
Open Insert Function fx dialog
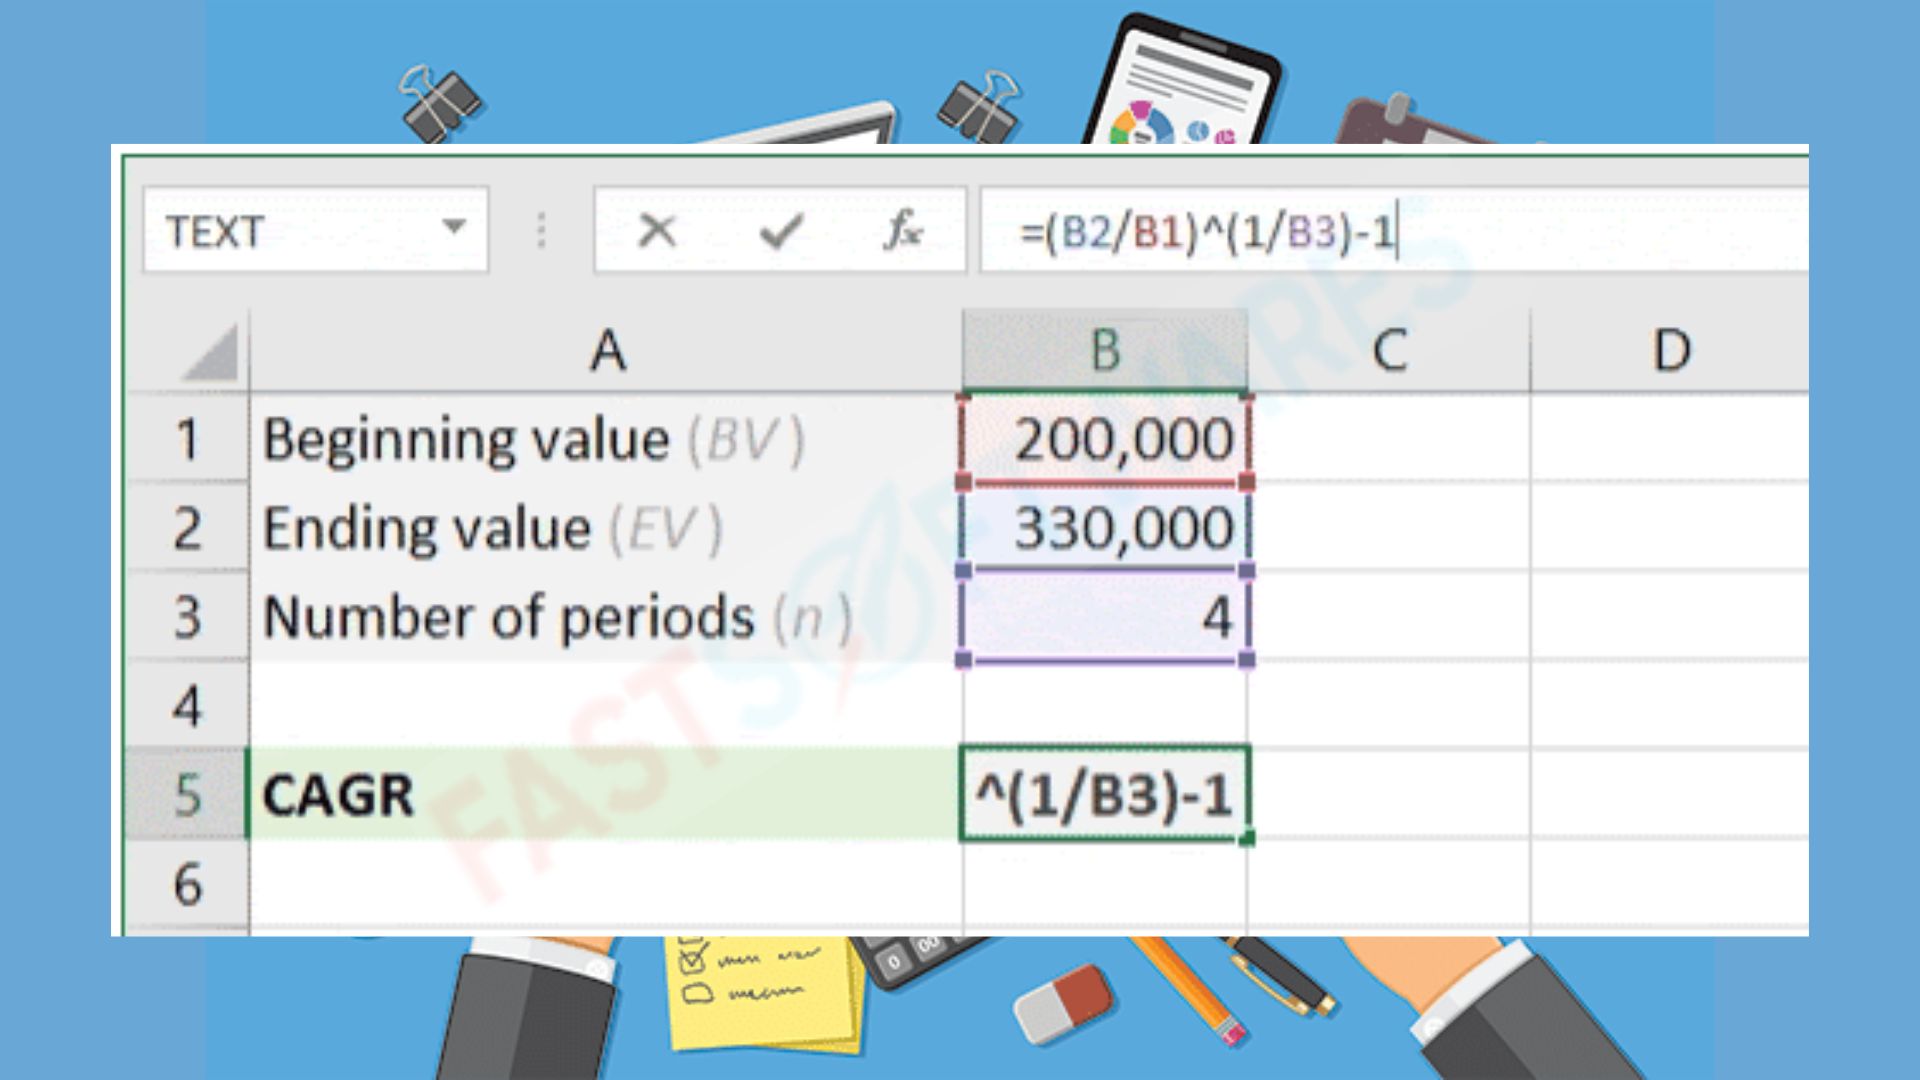point(903,231)
